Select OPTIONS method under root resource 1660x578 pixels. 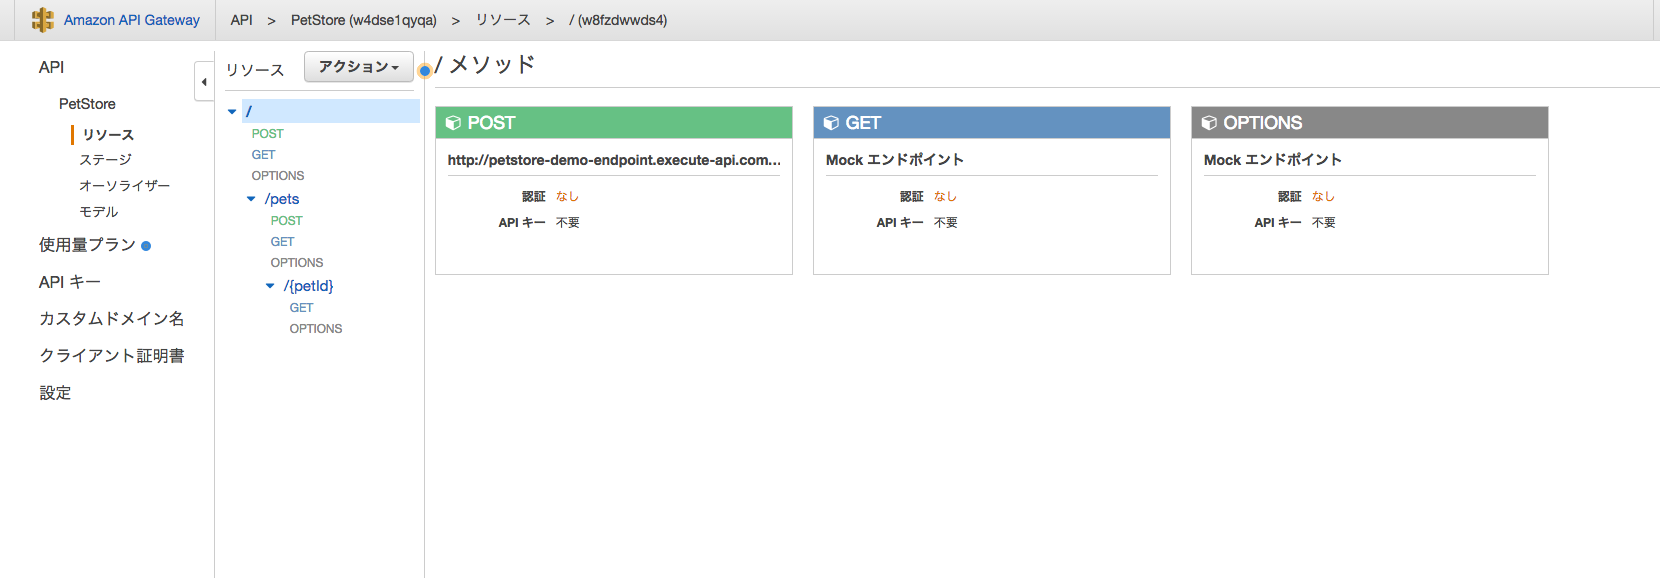pos(278,176)
